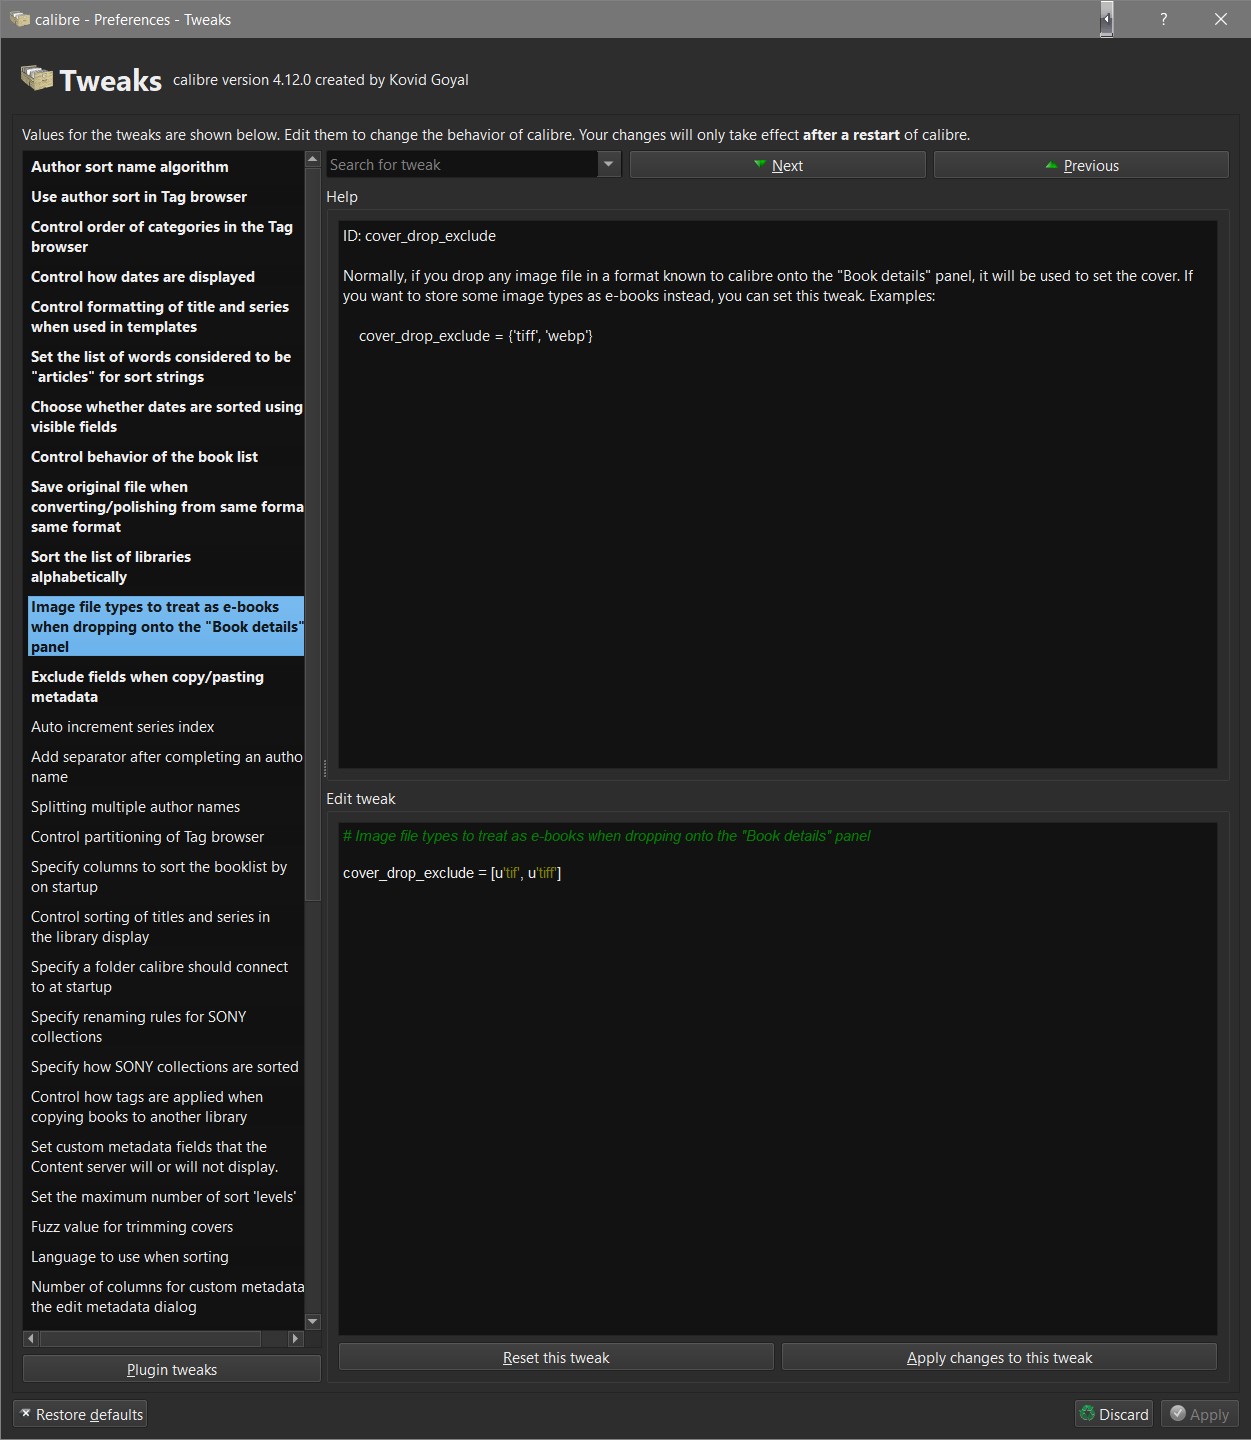Click the help question mark in title bar
The height and width of the screenshot is (1440, 1251).
[1163, 19]
